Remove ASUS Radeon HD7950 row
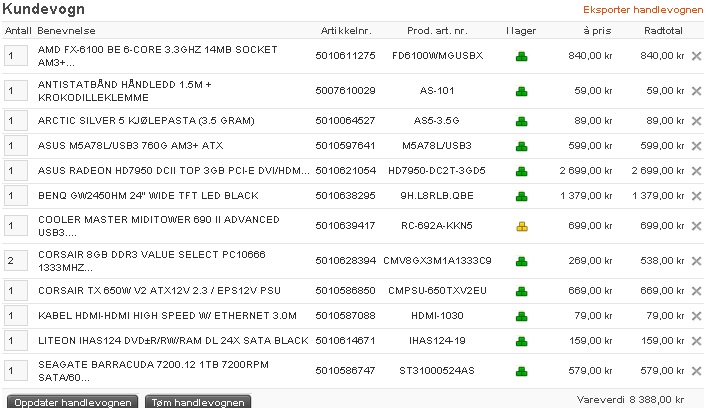711x408 pixels. (696, 171)
